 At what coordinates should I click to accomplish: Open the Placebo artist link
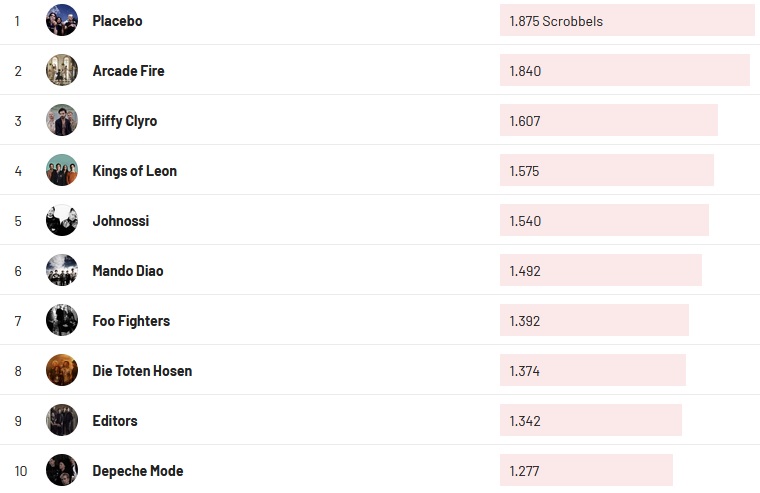pyautogui.click(x=117, y=21)
